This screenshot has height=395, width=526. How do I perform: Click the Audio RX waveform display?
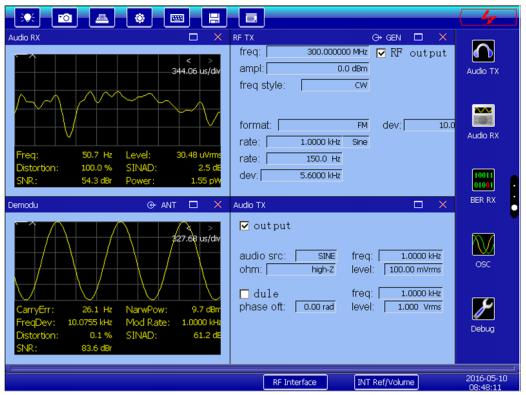[x=117, y=100]
